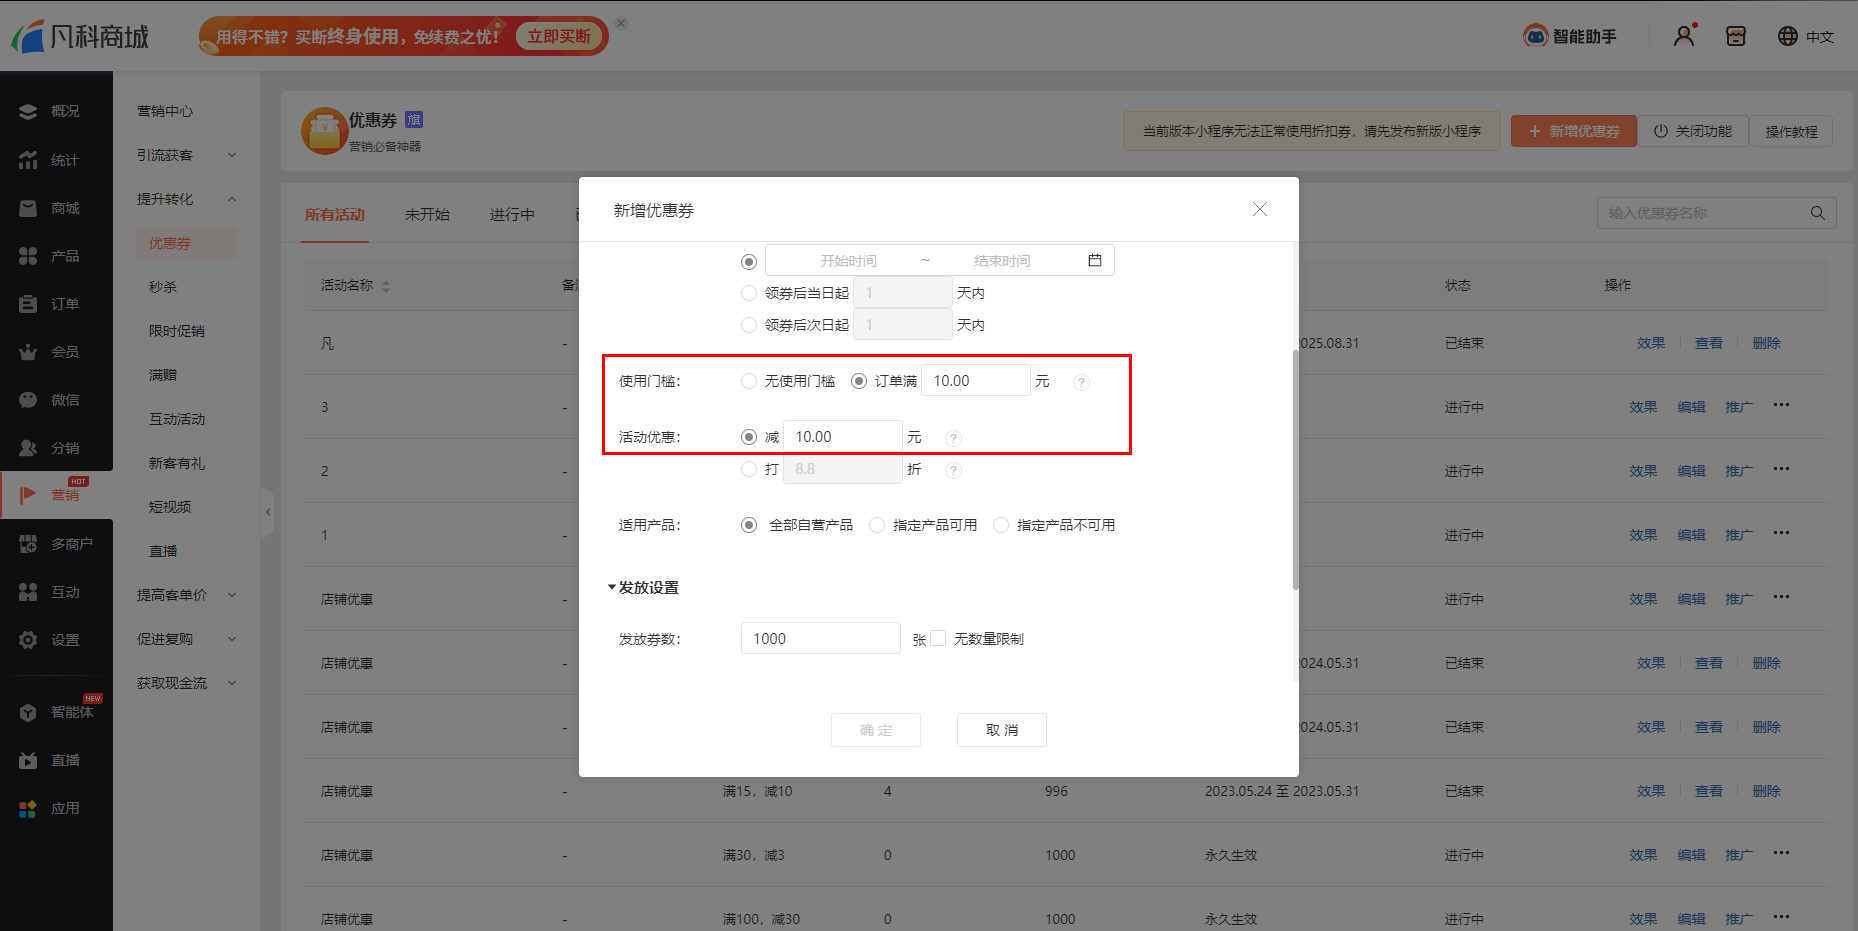Click the globe language icon

coord(1787,36)
